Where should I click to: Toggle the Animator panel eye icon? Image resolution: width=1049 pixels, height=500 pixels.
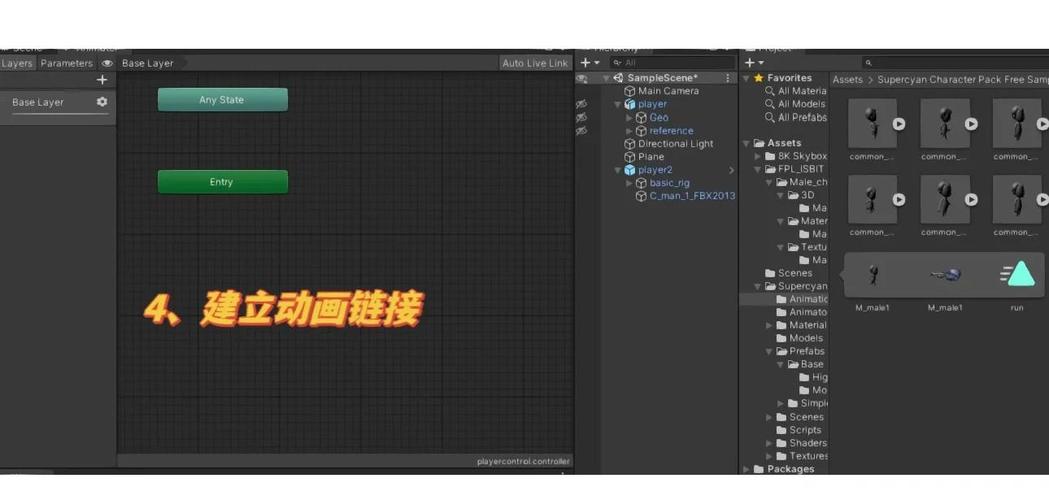tap(107, 63)
